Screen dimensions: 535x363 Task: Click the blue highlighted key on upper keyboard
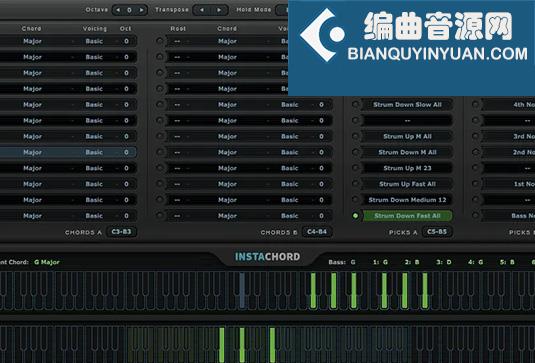pos(242,290)
